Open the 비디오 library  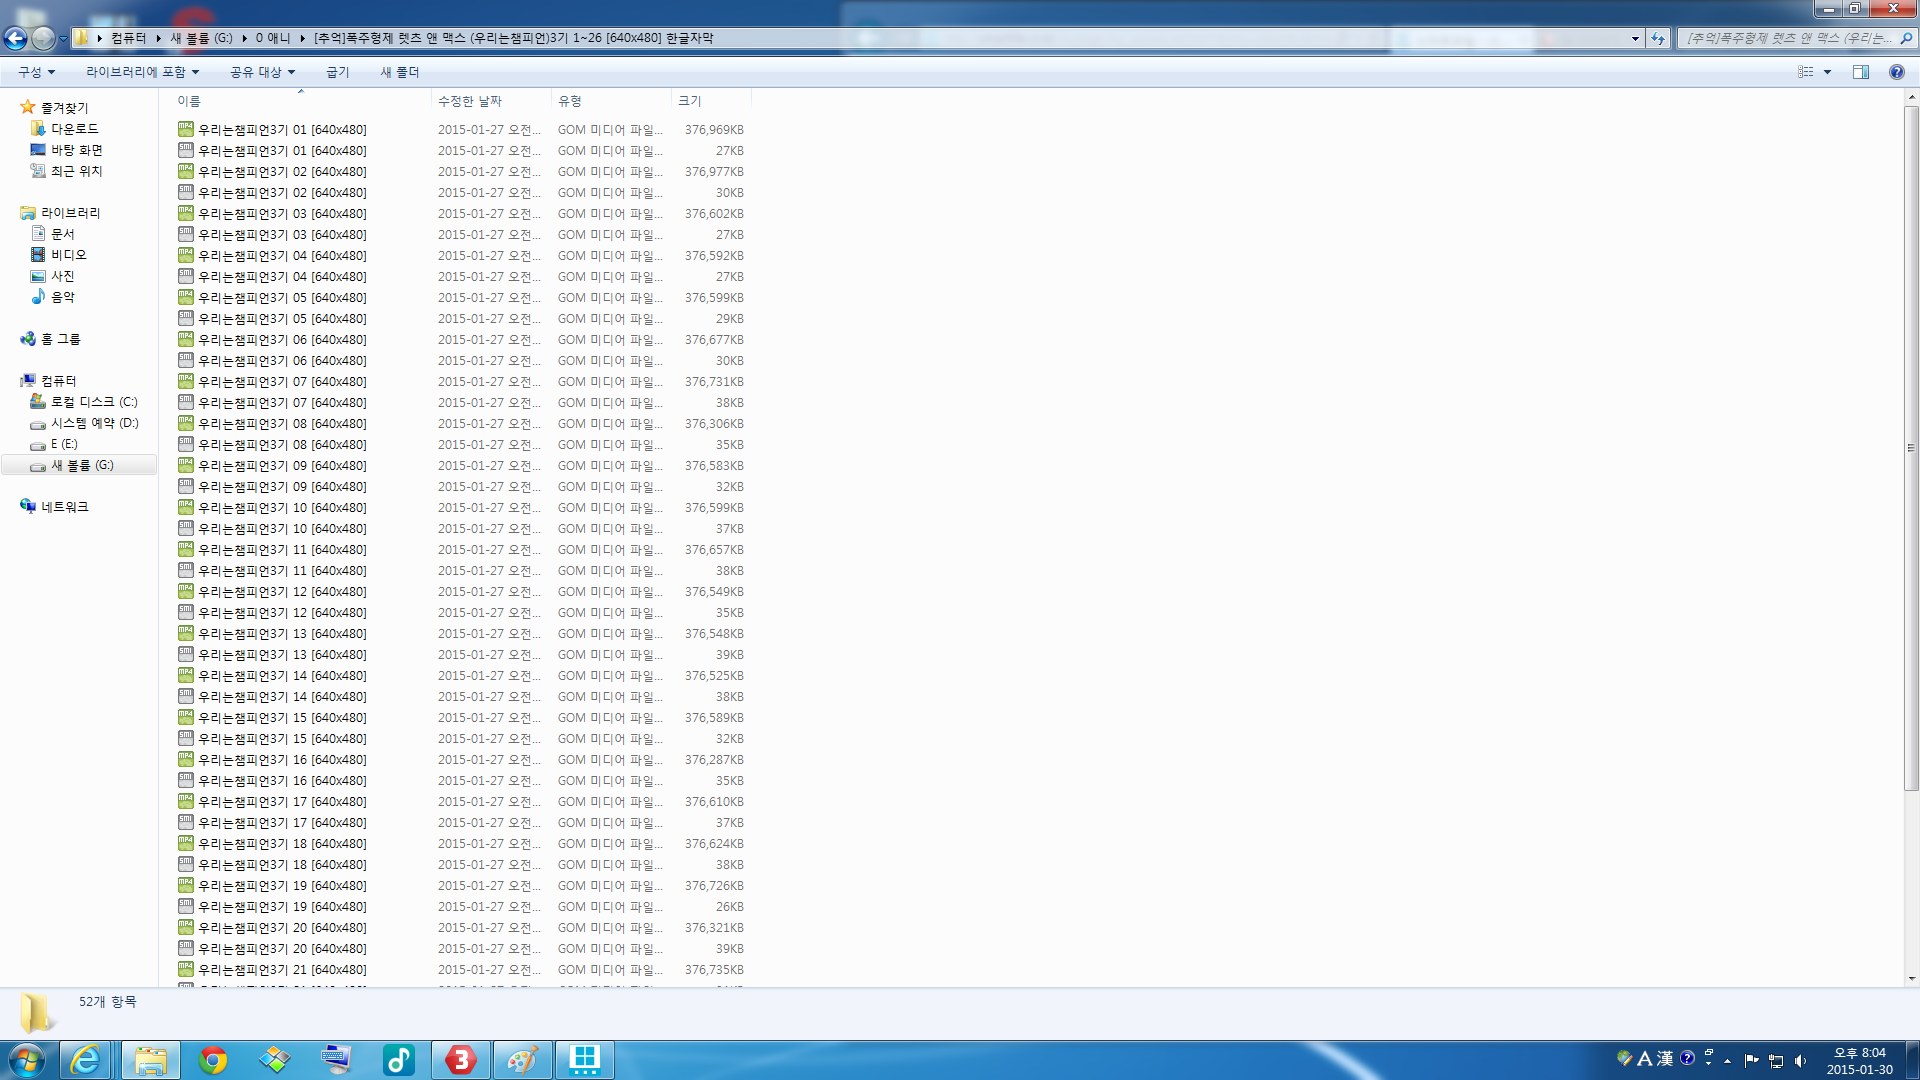[69, 255]
